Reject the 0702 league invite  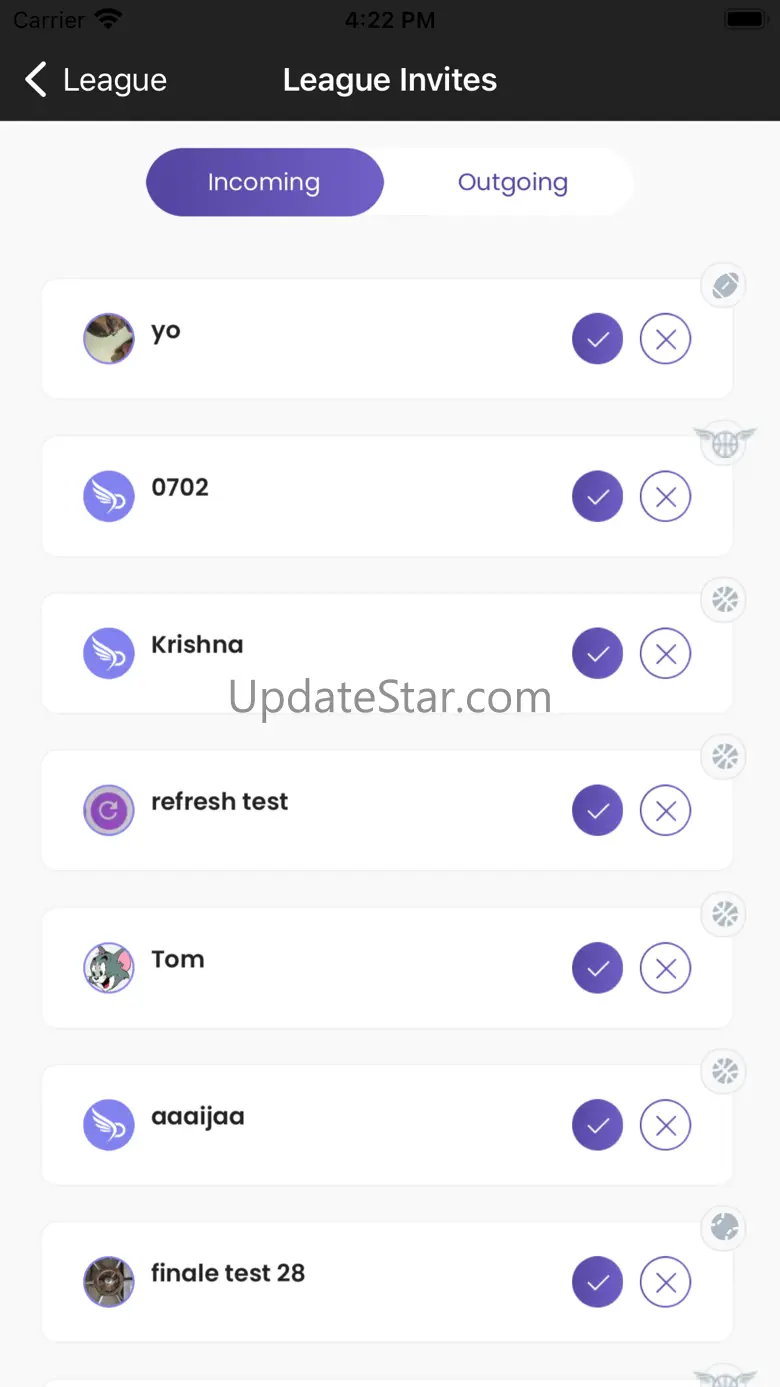665,496
